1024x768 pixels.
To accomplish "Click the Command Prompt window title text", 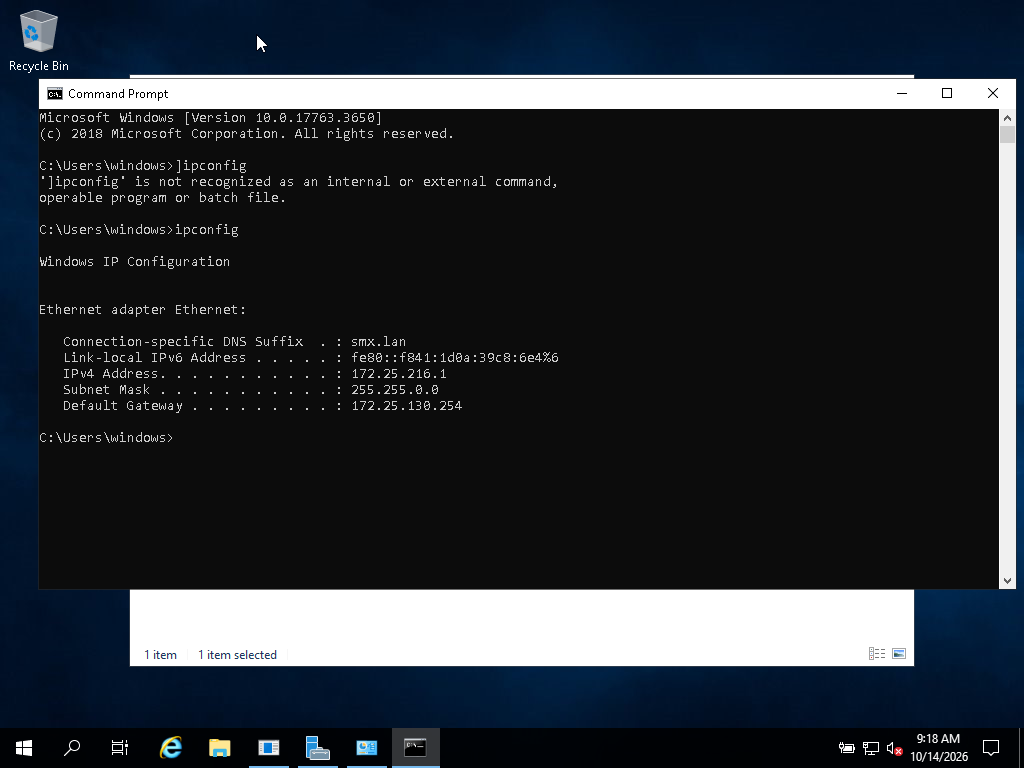I will 118,94.
